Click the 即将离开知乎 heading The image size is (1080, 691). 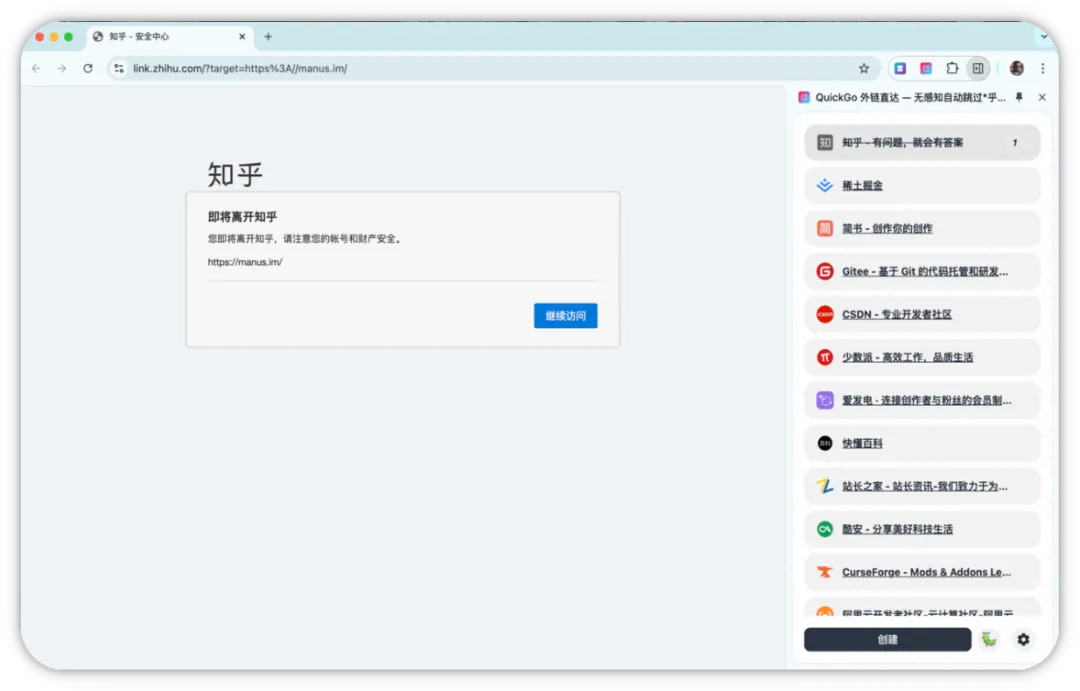tap(242, 216)
